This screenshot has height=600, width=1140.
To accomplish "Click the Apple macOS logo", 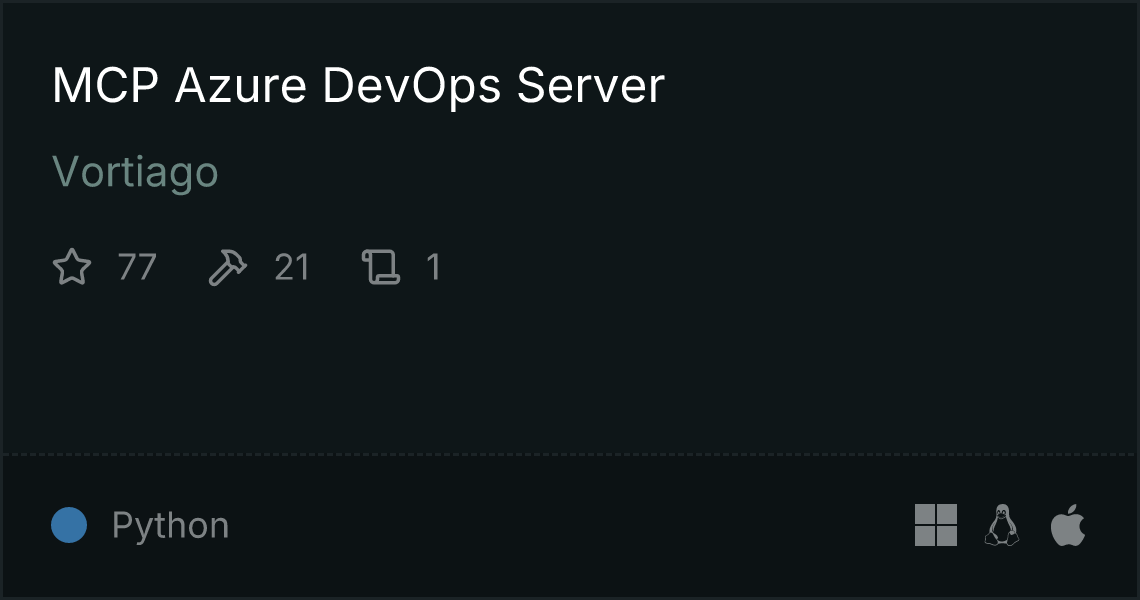I will (x=1068, y=525).
